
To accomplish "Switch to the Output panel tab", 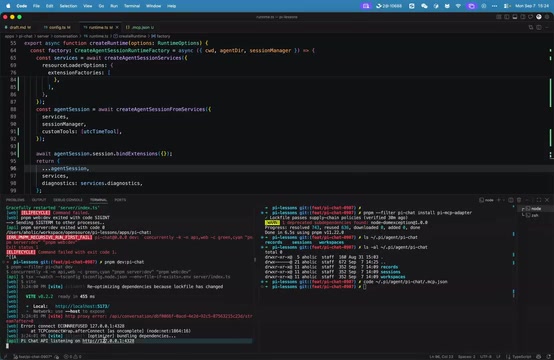I will 39,200.
